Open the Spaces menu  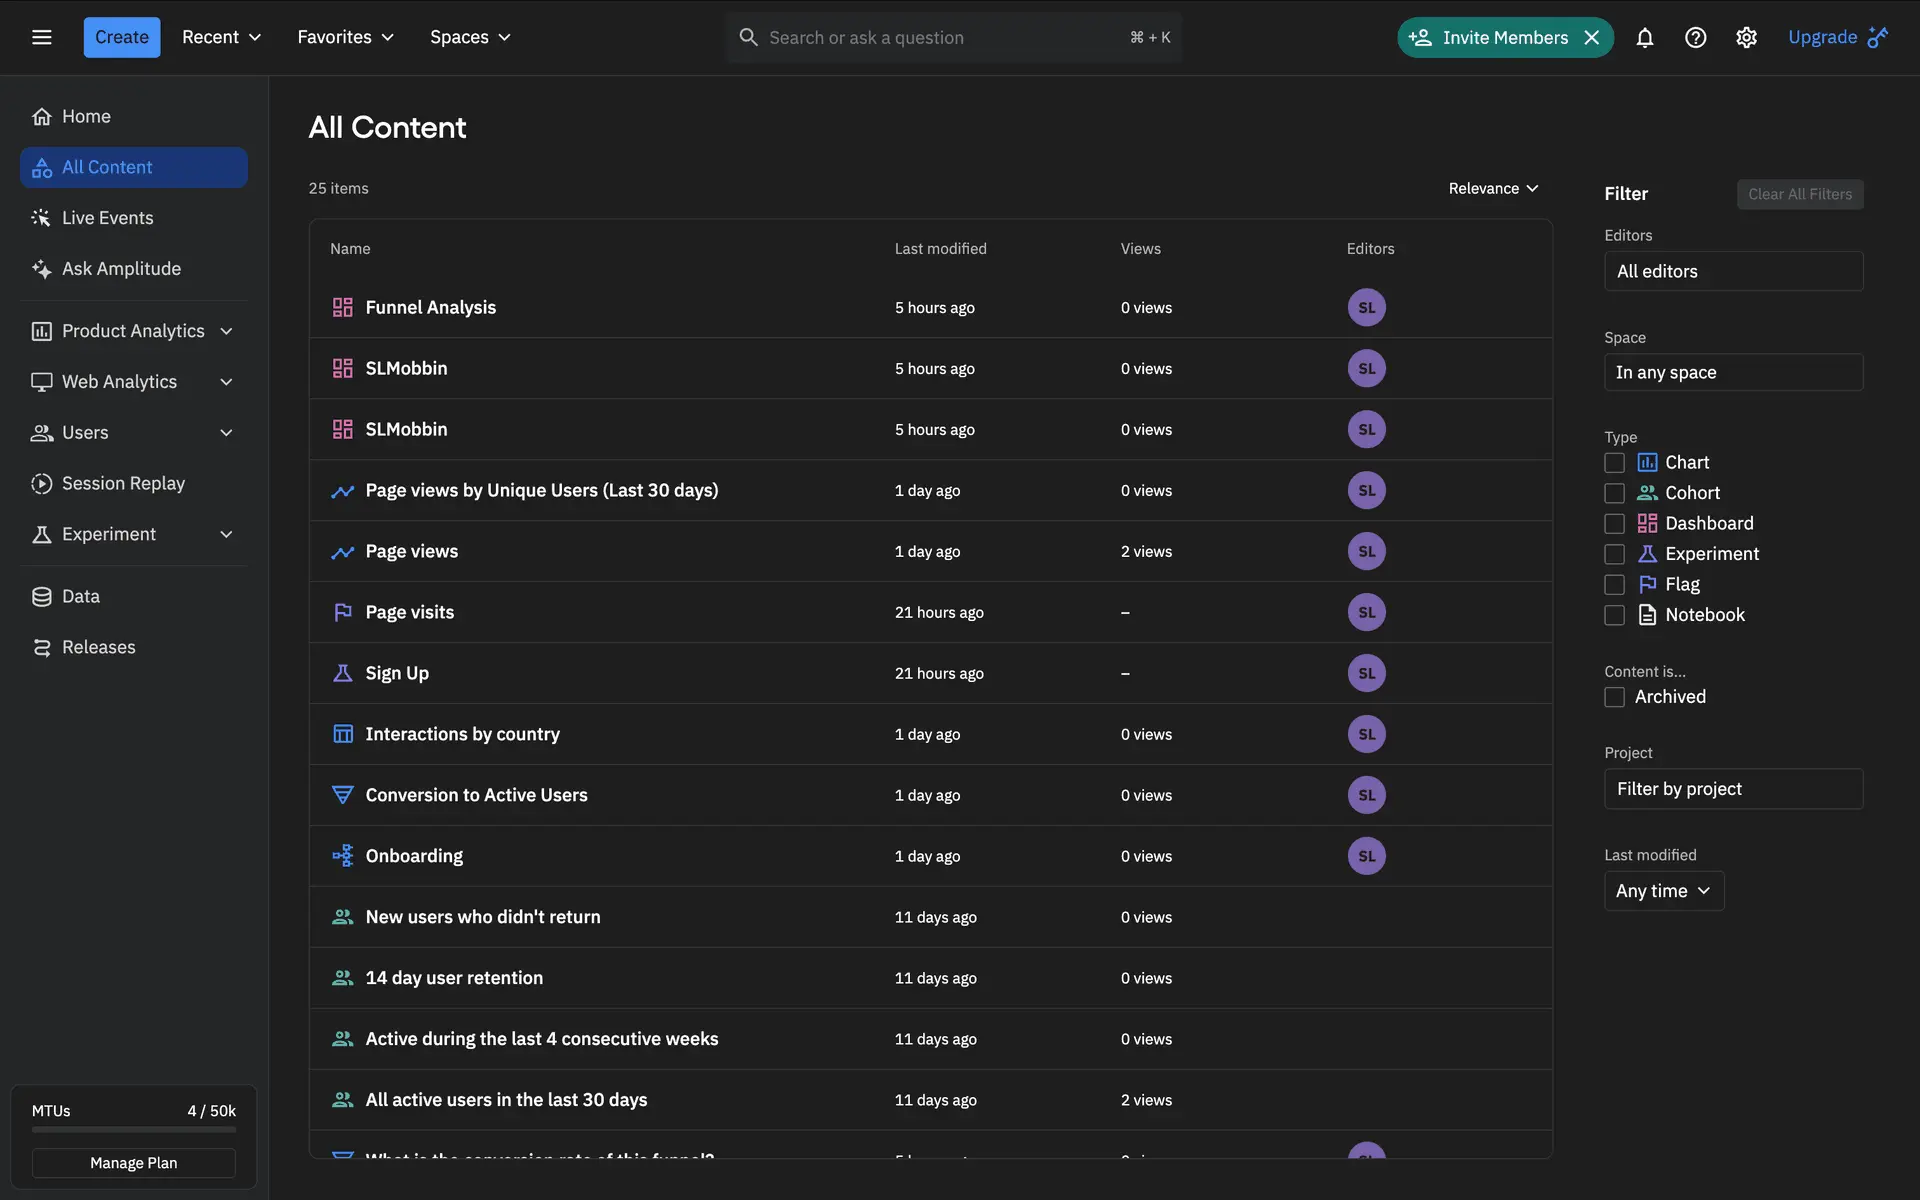coord(470,37)
